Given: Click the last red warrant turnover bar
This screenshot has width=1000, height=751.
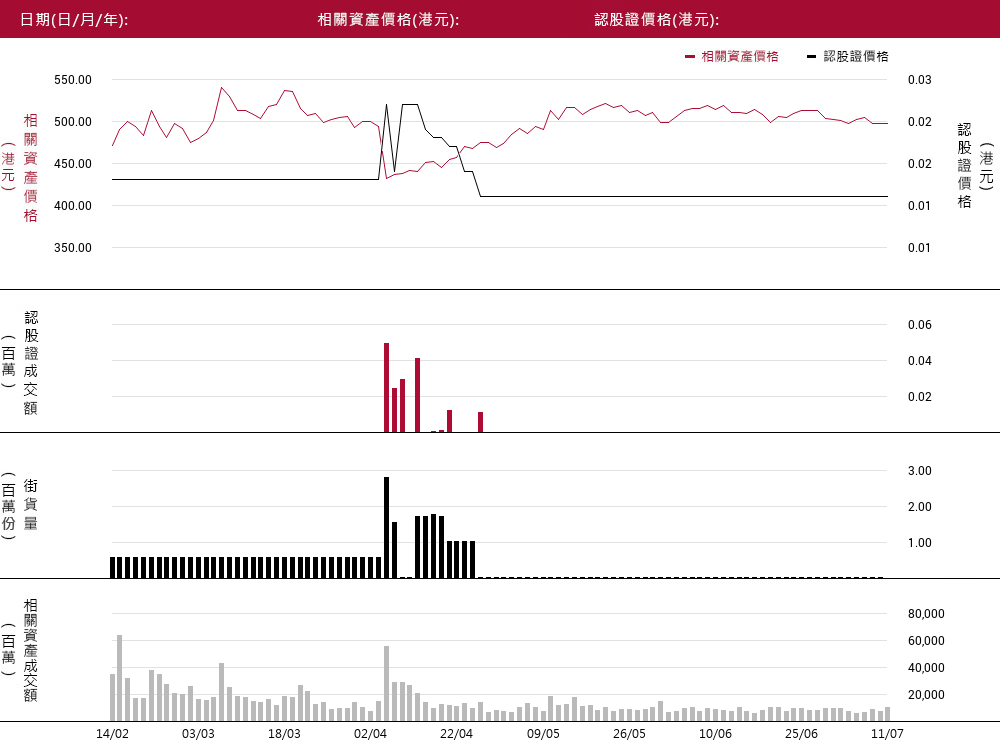Looking at the screenshot, I should (x=480, y=422).
